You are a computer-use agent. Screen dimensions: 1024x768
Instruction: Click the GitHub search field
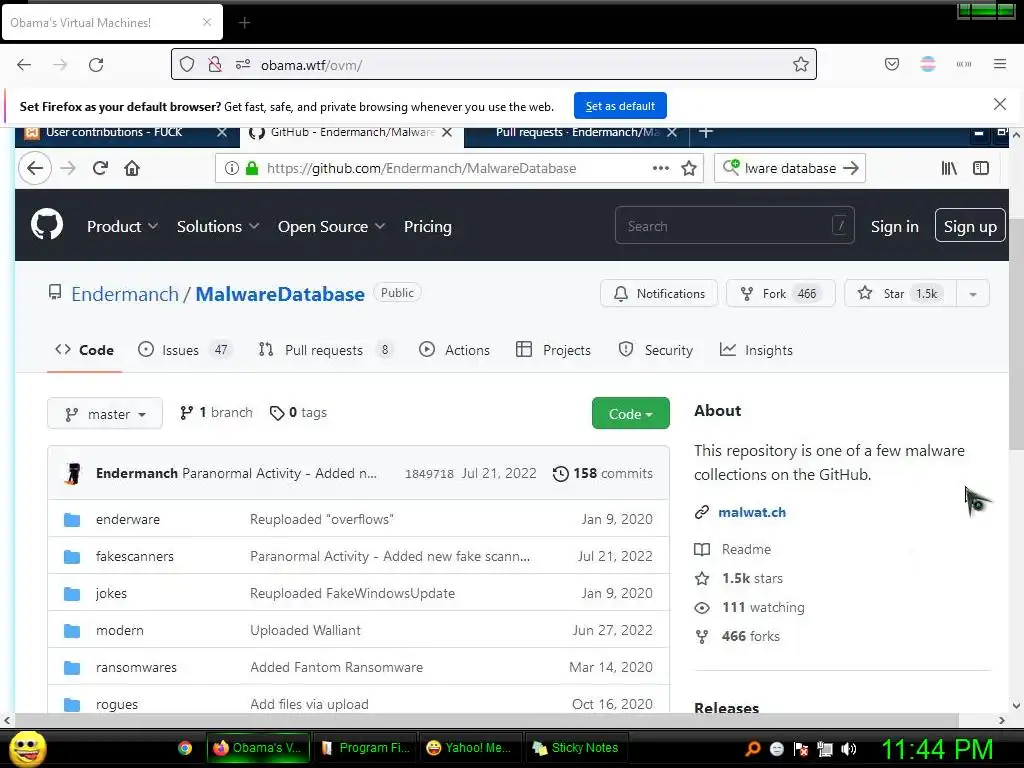tap(735, 226)
